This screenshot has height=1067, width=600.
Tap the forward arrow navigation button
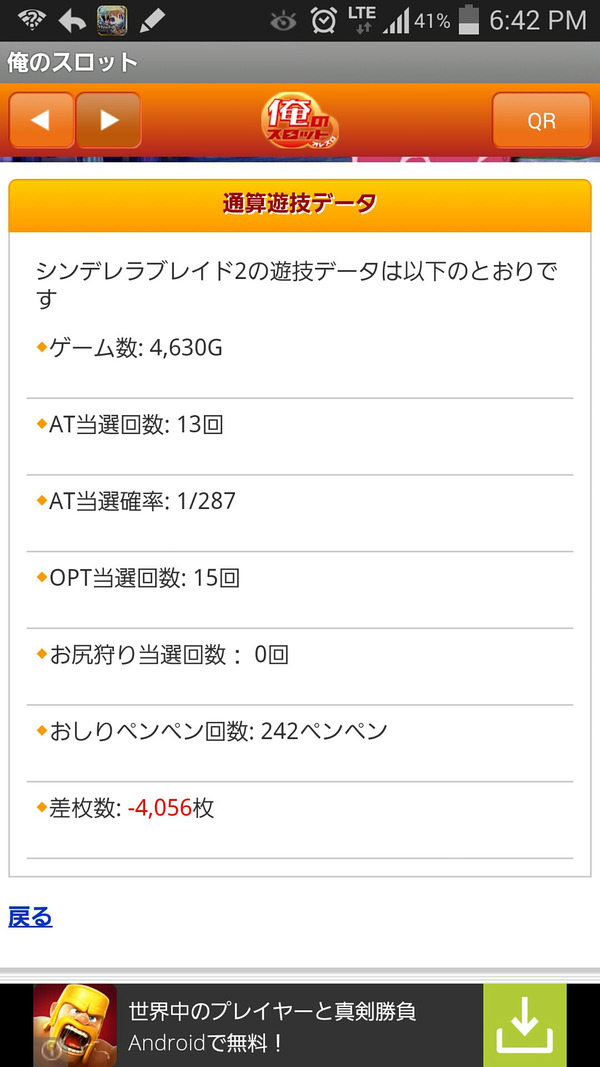[x=108, y=120]
